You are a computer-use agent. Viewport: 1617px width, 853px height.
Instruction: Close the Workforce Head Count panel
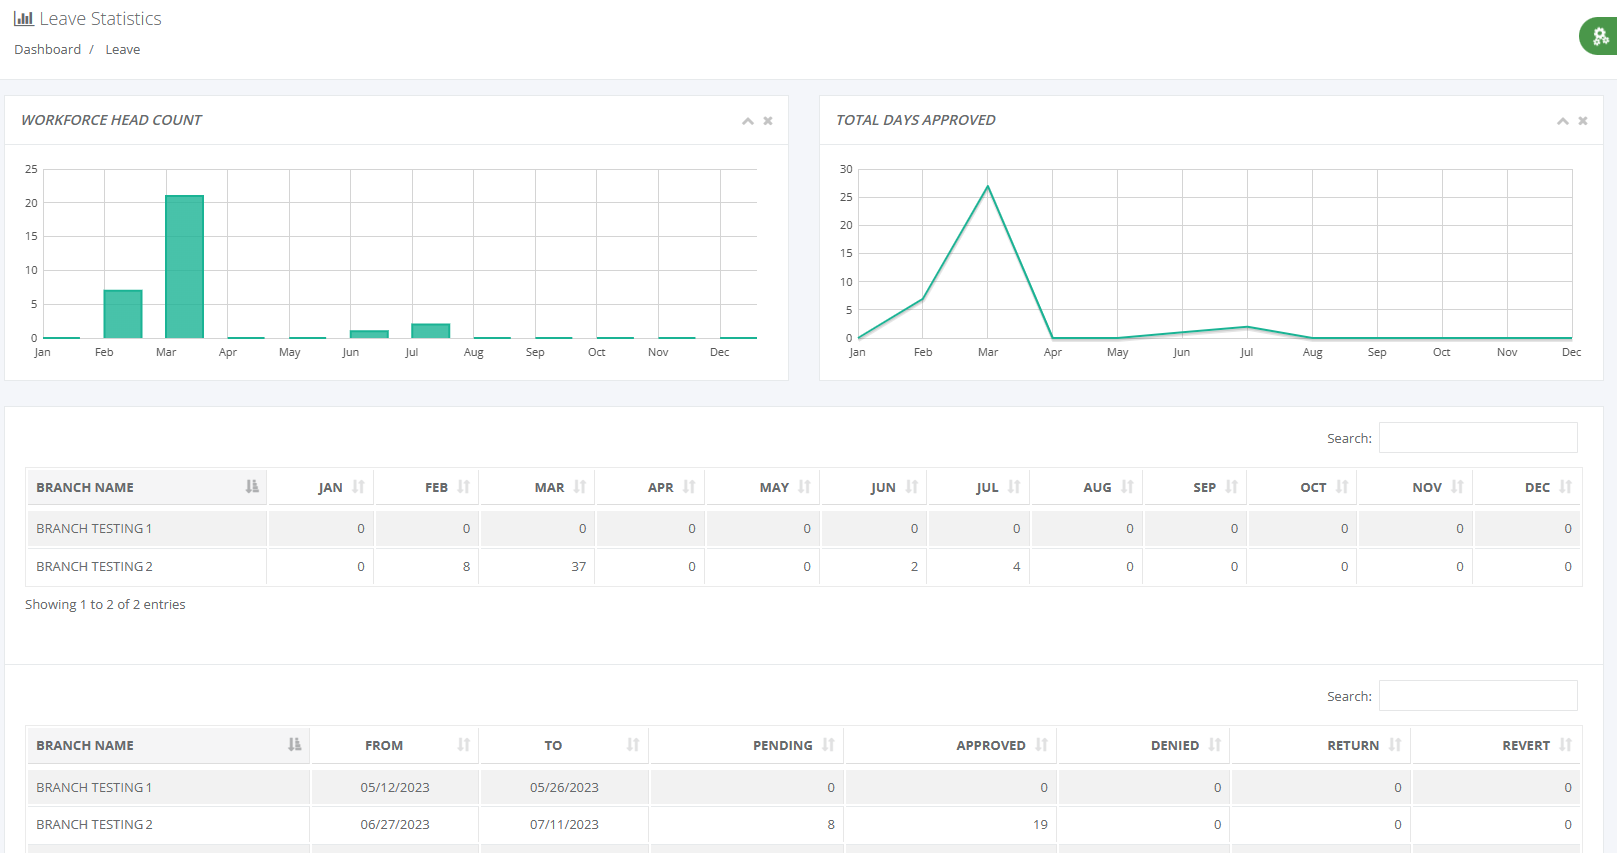768,121
